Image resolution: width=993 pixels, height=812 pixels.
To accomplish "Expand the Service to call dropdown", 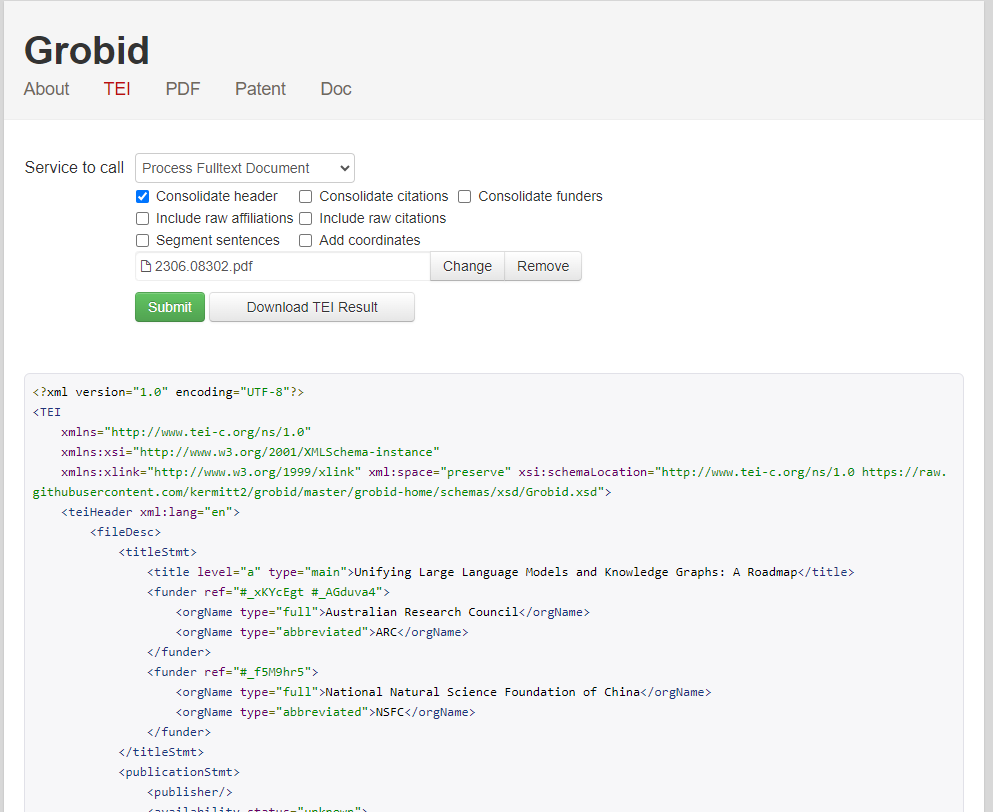I will pyautogui.click(x=245, y=168).
